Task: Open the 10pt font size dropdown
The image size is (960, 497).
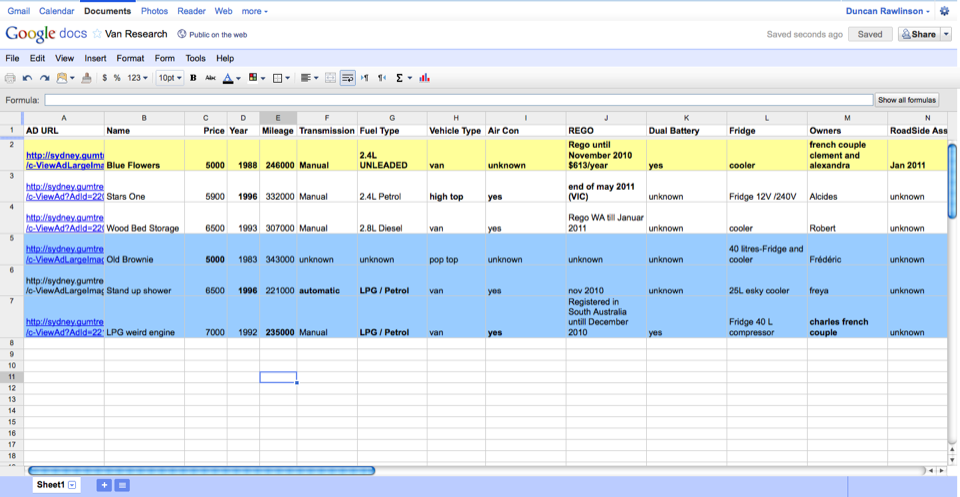Action: [170, 78]
